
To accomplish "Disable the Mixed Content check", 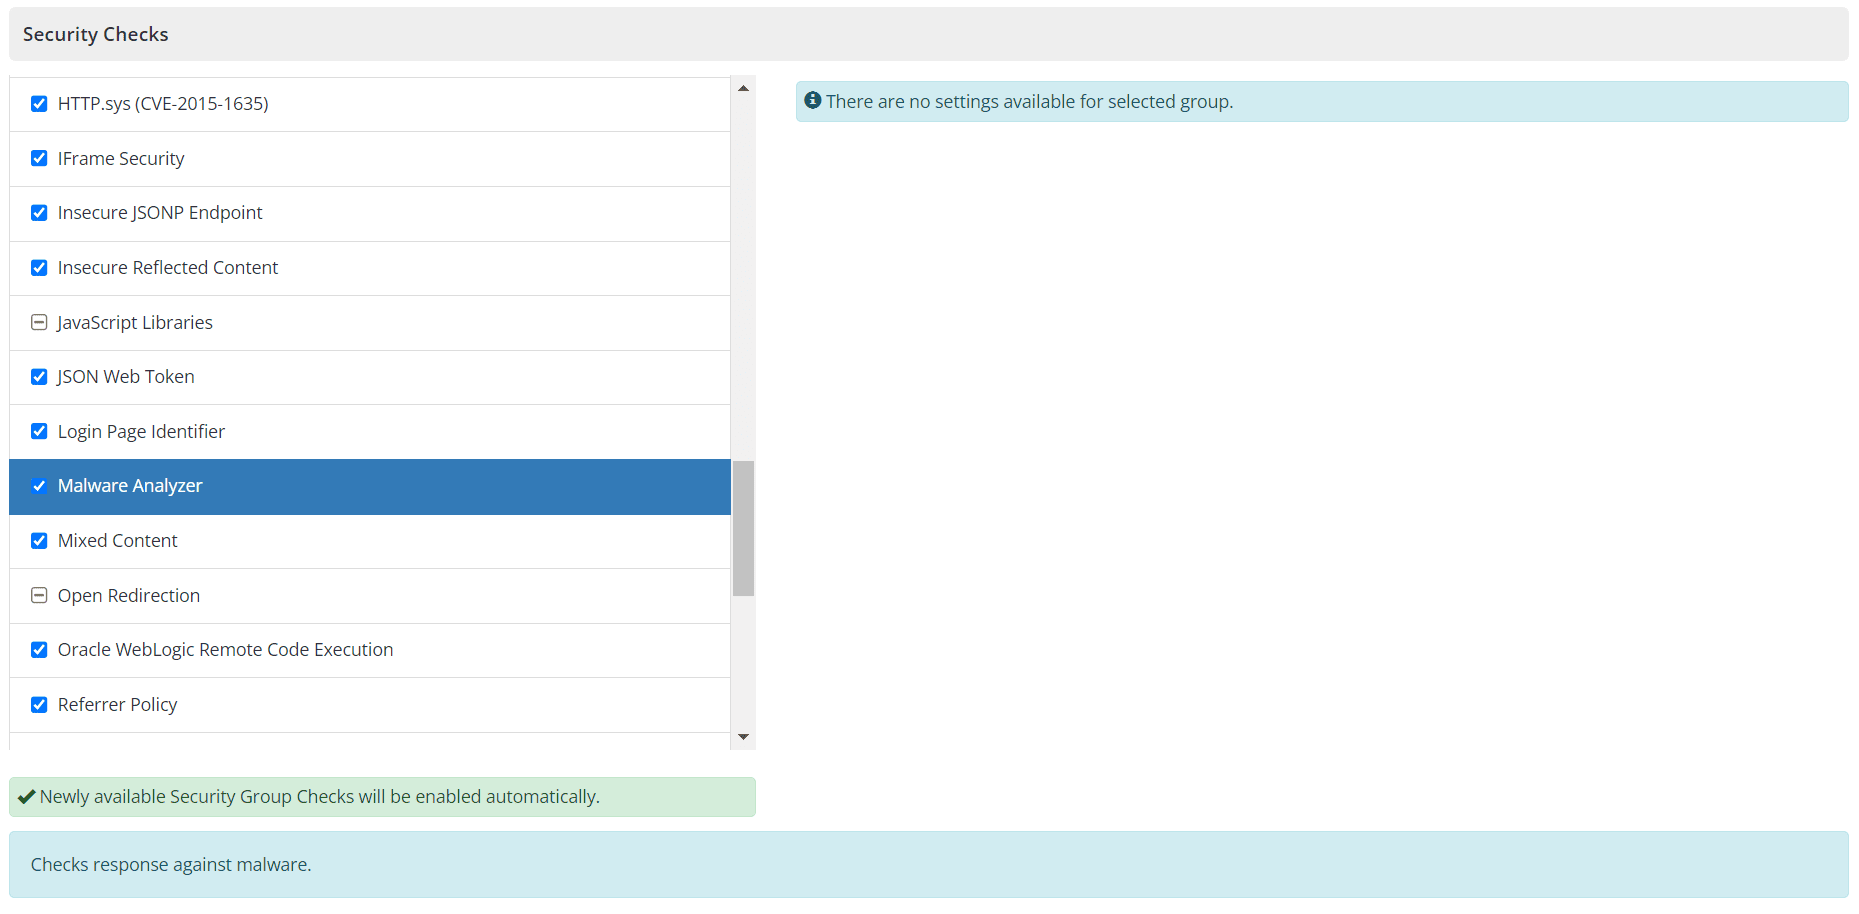I will (39, 541).
